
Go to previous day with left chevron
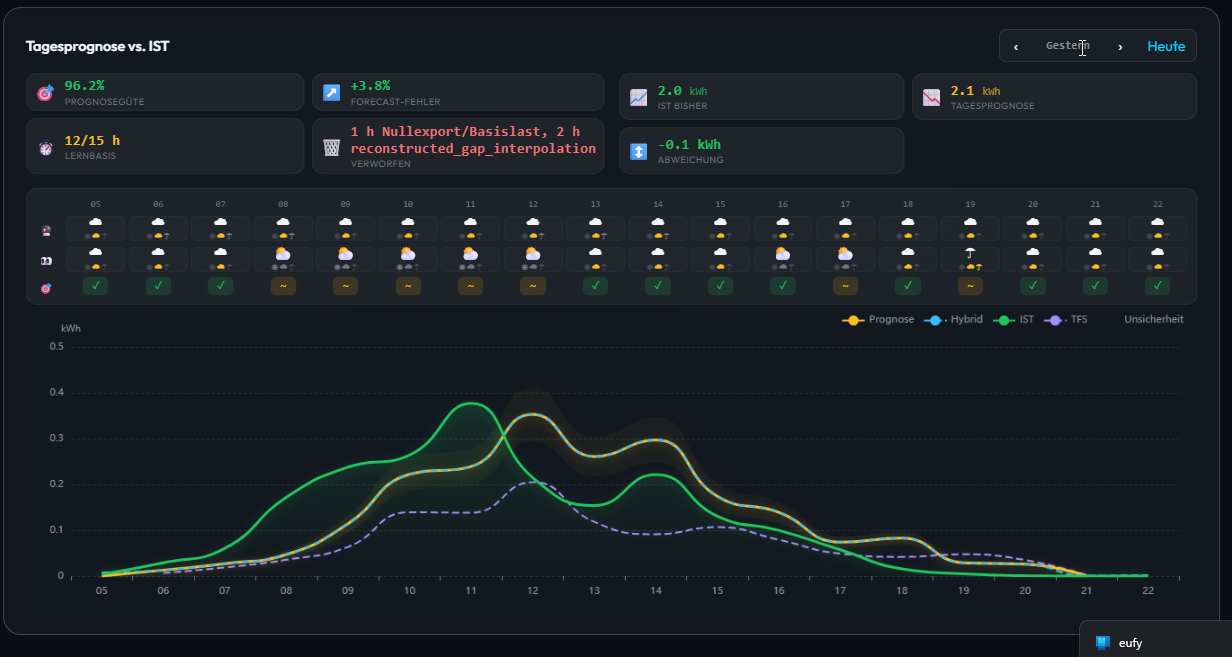pyautogui.click(x=1016, y=47)
